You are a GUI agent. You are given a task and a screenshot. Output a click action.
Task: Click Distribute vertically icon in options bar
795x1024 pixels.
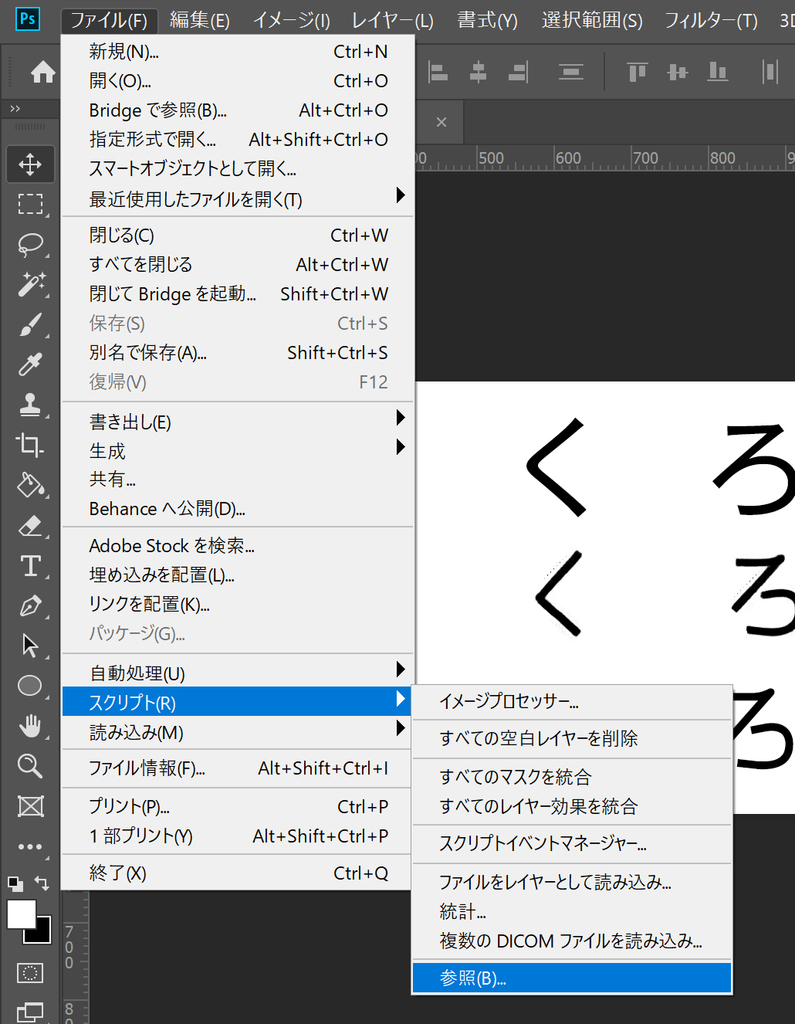pos(571,72)
